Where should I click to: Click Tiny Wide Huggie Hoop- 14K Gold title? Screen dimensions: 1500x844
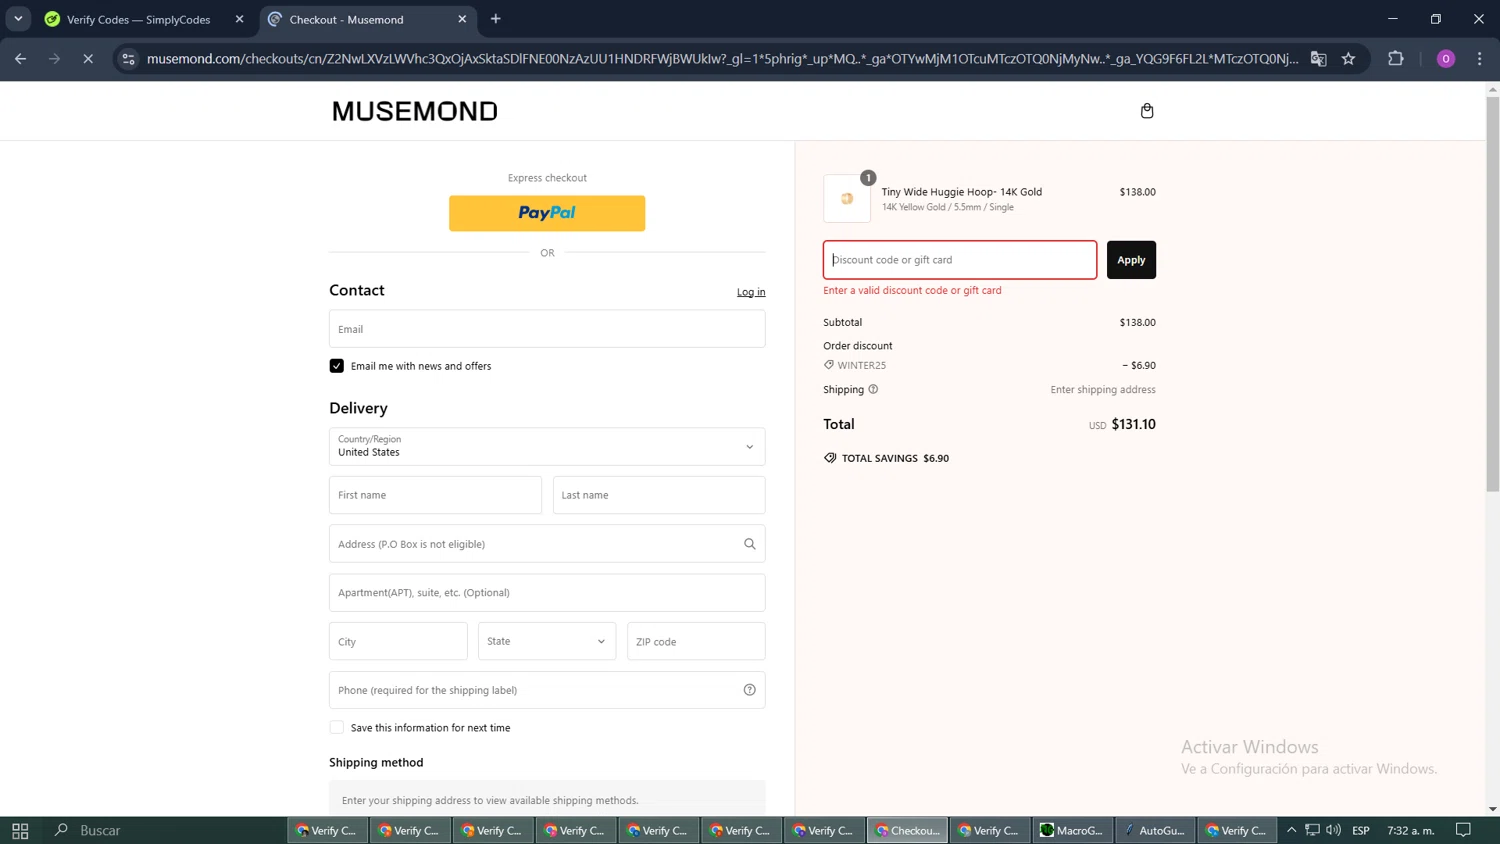pos(962,192)
